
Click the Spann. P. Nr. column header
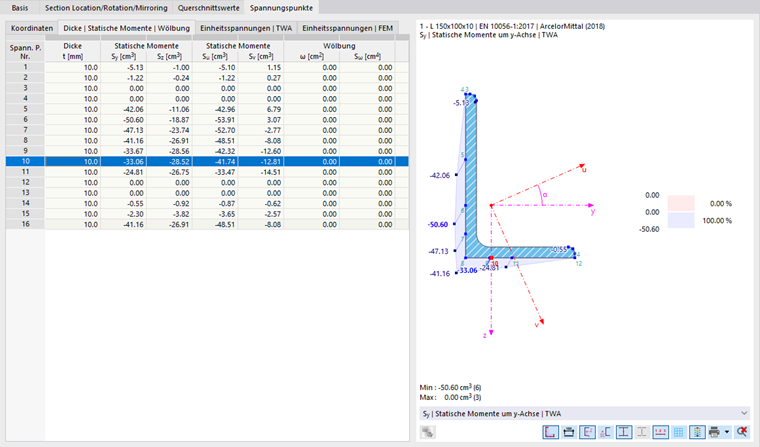[25, 51]
